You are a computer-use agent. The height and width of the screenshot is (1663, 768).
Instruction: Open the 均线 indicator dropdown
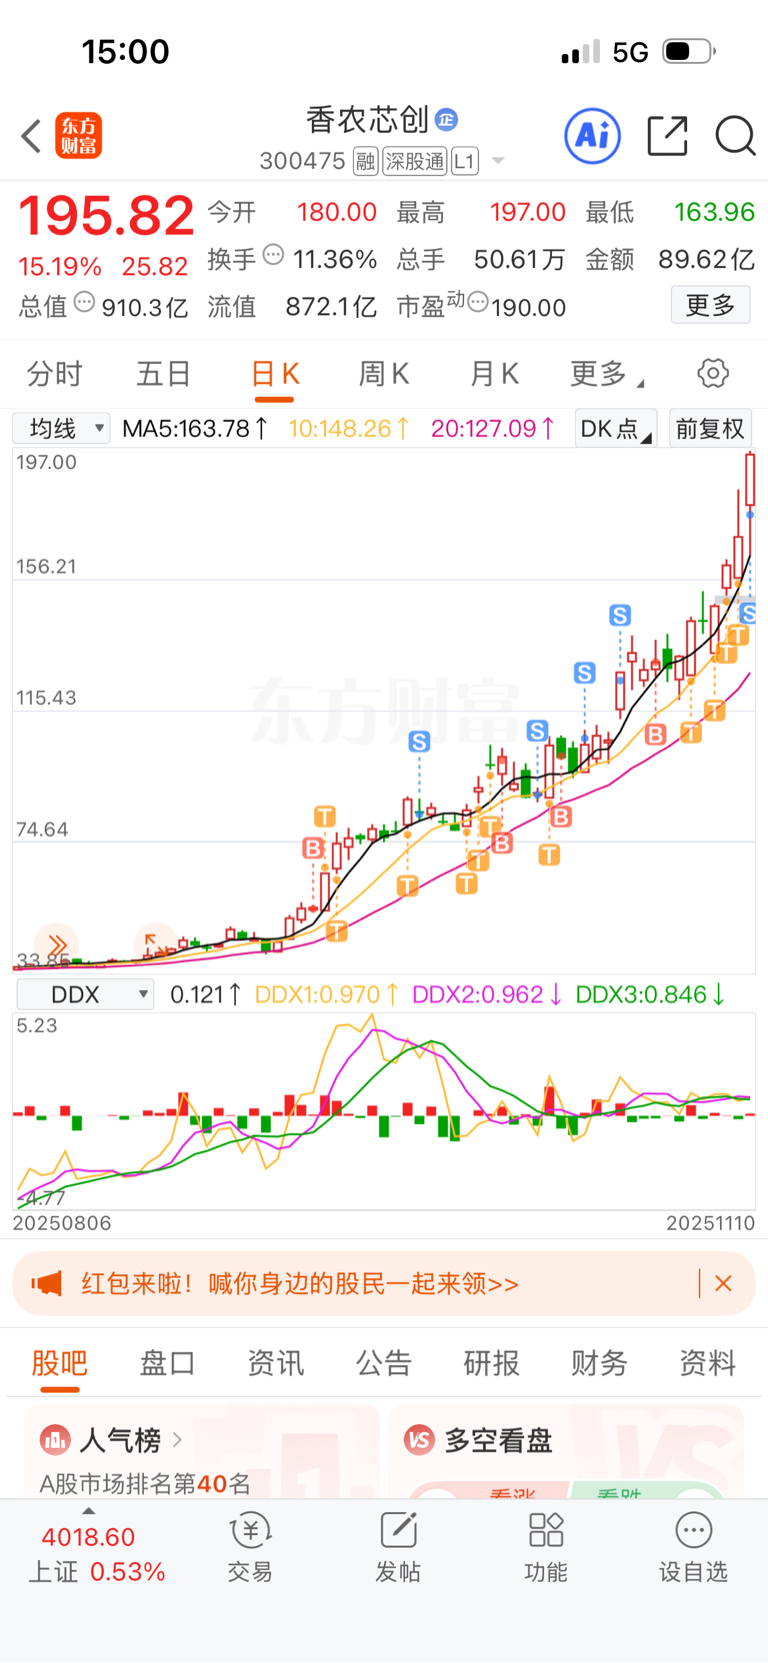61,429
